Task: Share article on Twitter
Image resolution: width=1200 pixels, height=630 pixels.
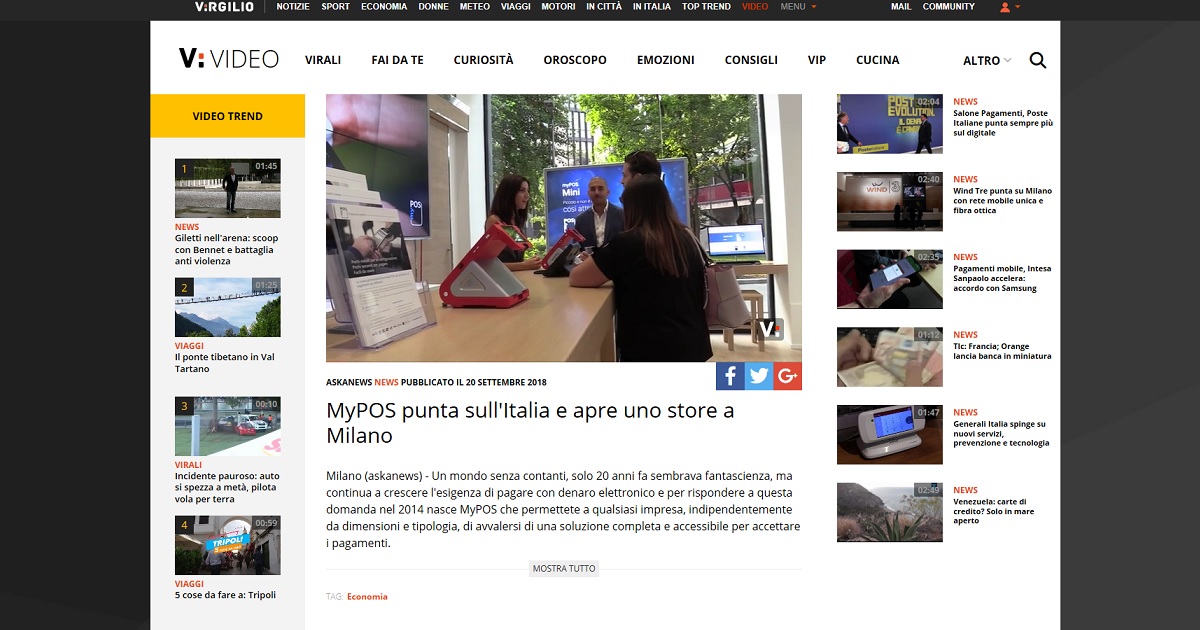Action: [759, 376]
